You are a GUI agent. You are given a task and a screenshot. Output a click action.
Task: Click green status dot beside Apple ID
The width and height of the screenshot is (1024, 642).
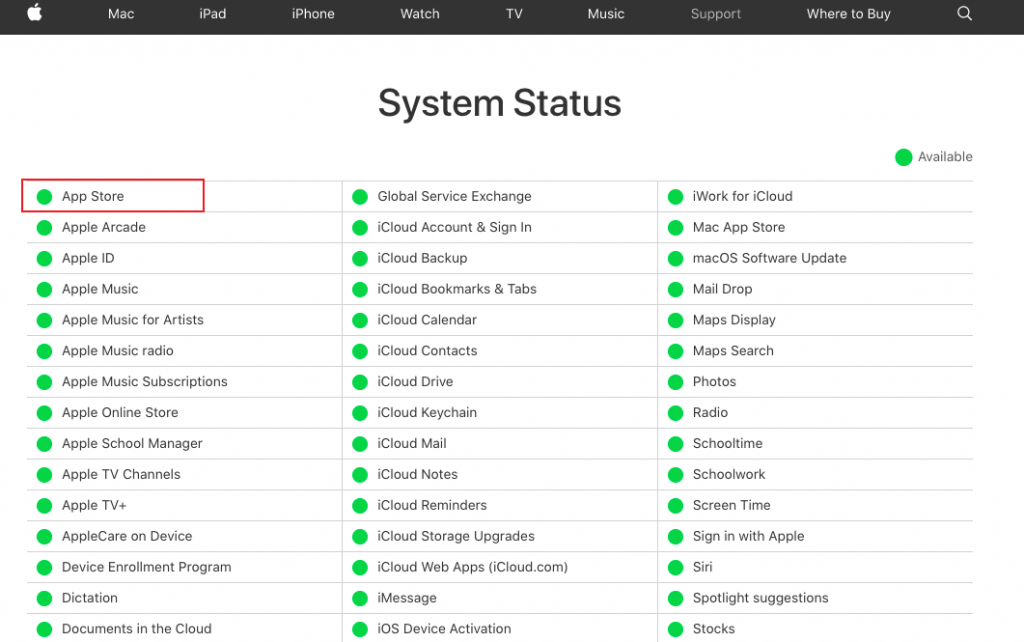tap(44, 259)
